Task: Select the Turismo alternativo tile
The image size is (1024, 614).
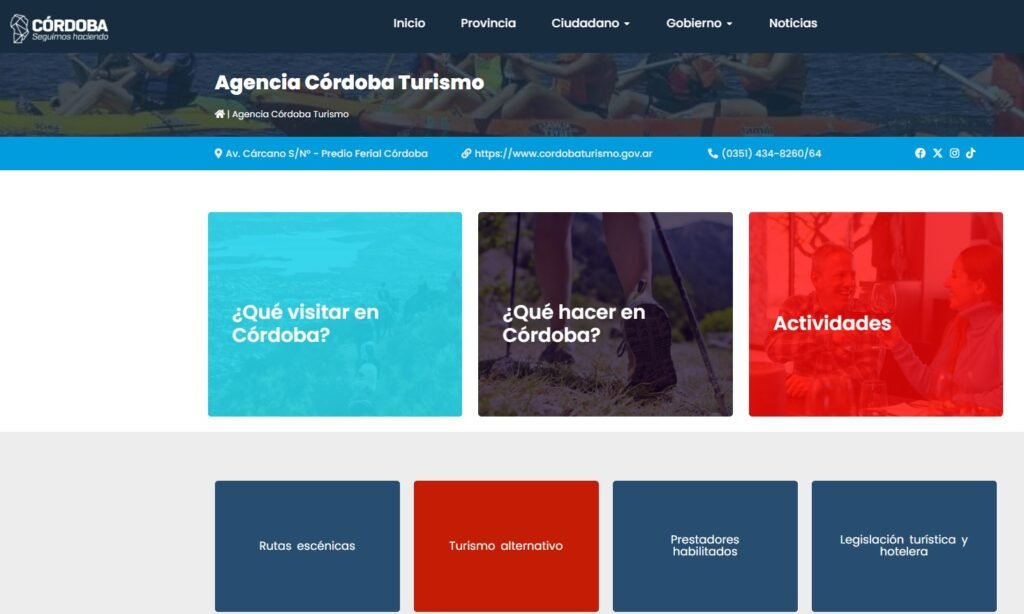Action: [506, 546]
